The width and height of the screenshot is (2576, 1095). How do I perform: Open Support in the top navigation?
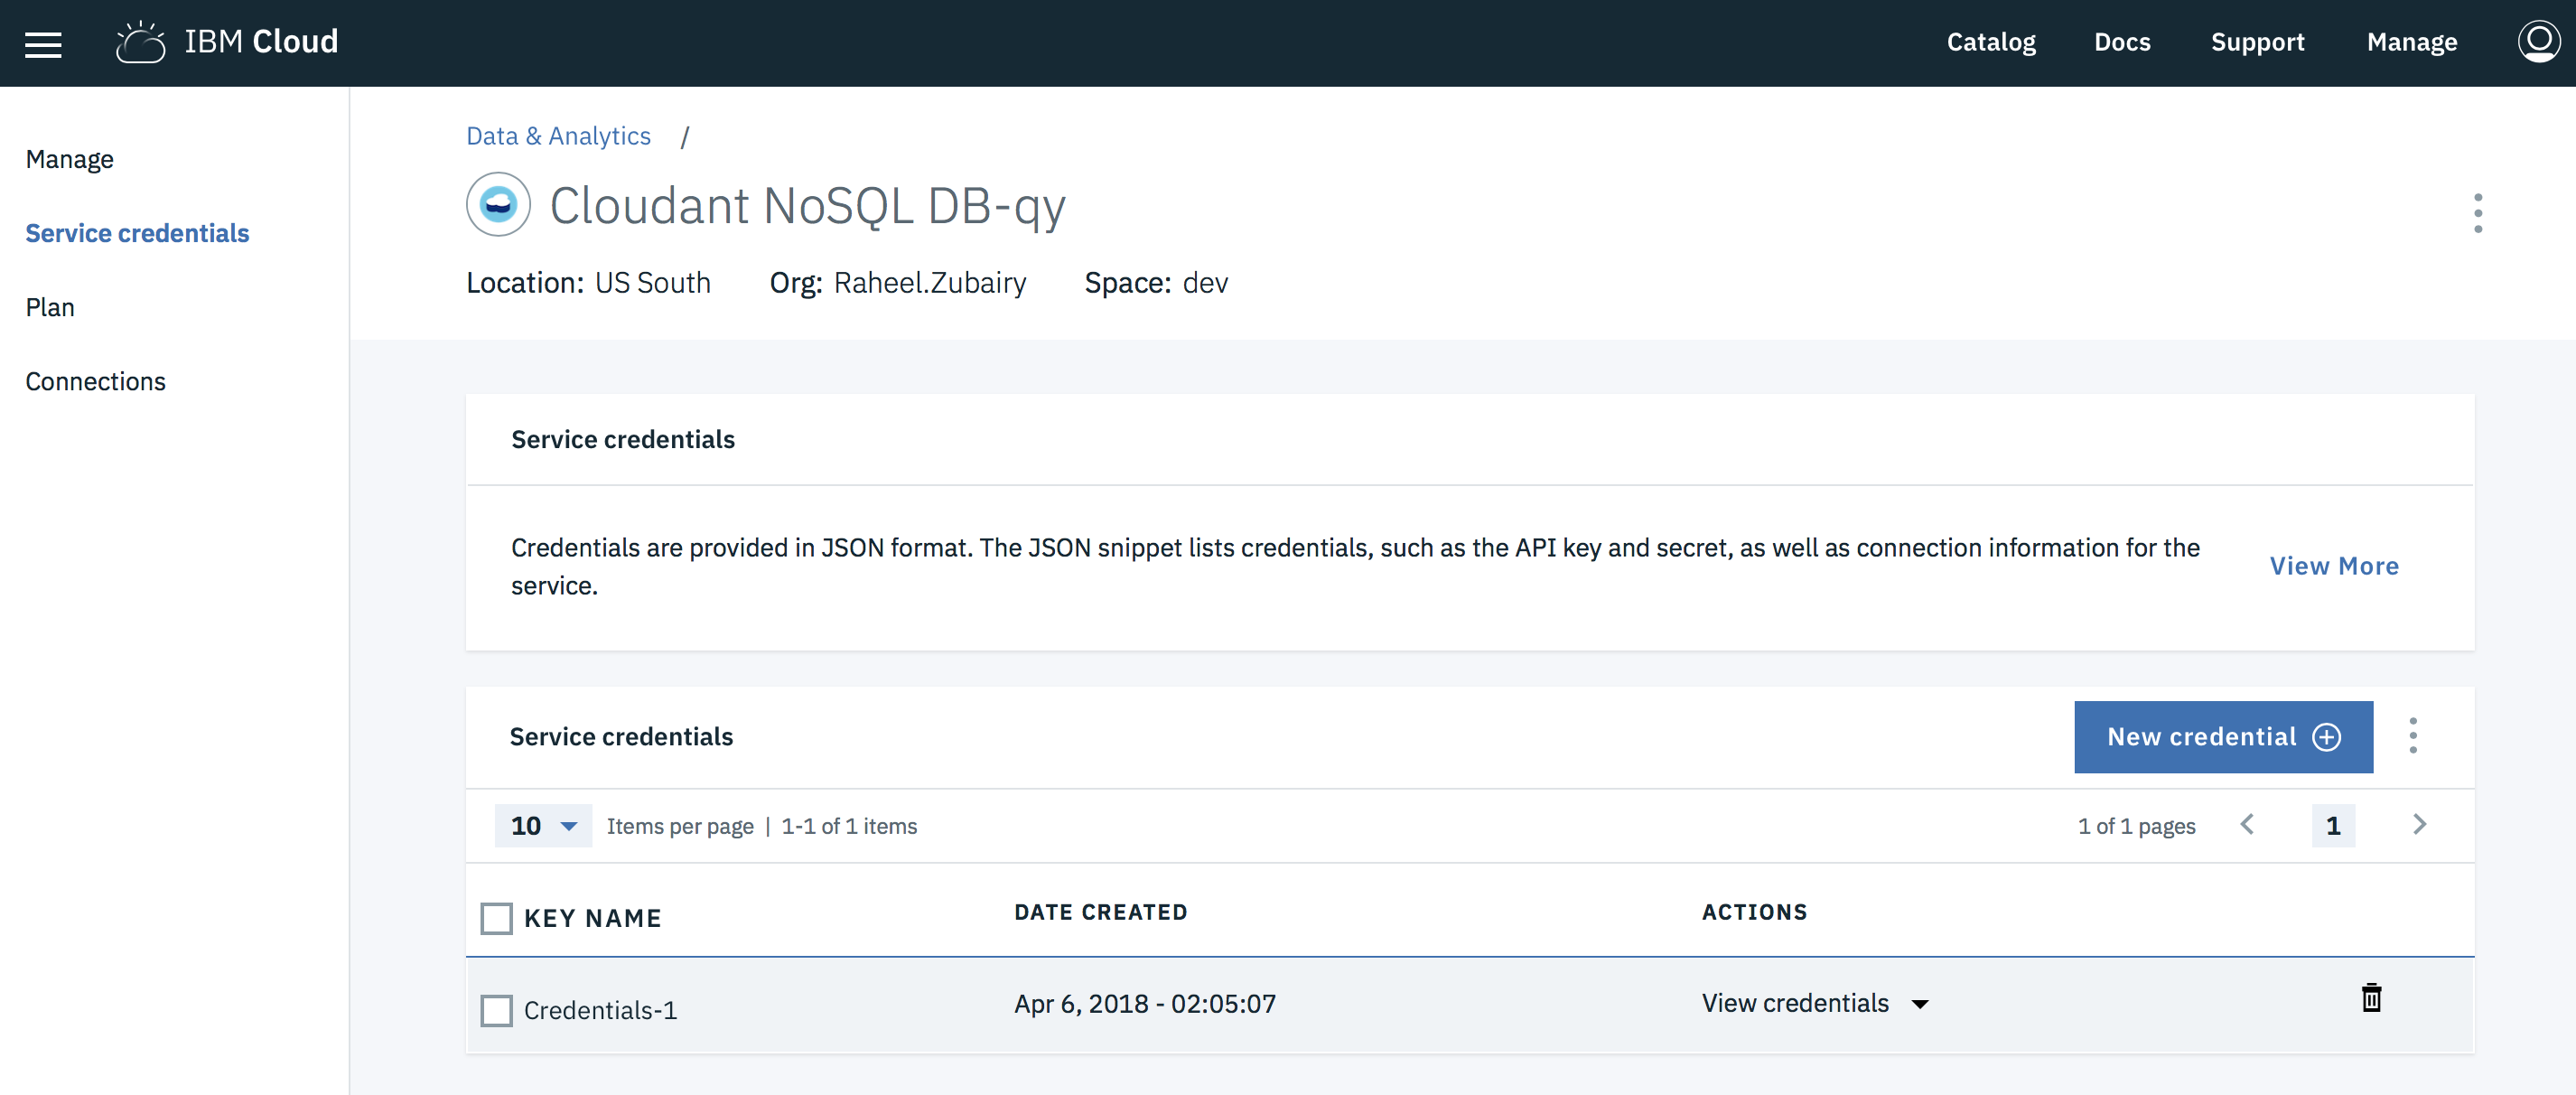(x=2257, y=42)
